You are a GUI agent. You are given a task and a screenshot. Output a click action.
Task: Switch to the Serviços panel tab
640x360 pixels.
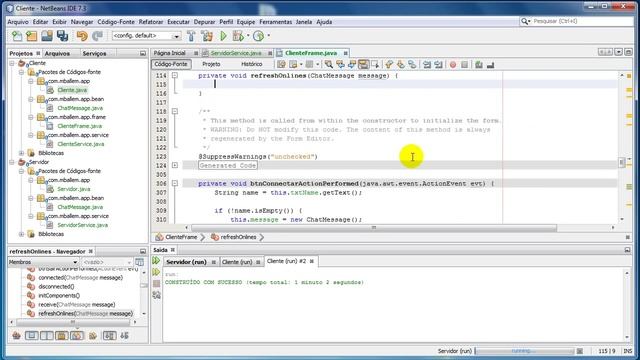click(94, 53)
